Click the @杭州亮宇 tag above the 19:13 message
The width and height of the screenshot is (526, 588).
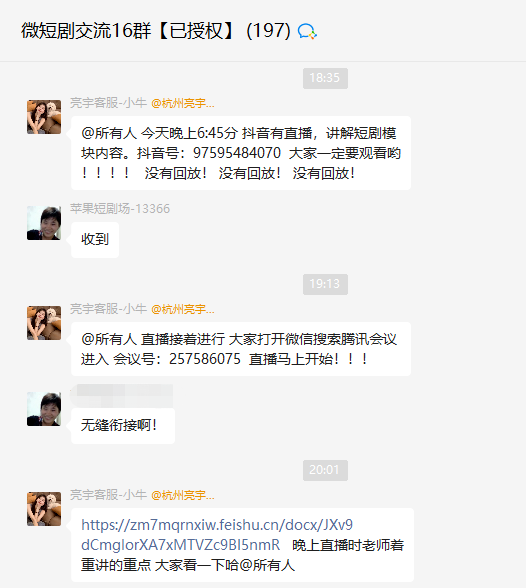[183, 309]
